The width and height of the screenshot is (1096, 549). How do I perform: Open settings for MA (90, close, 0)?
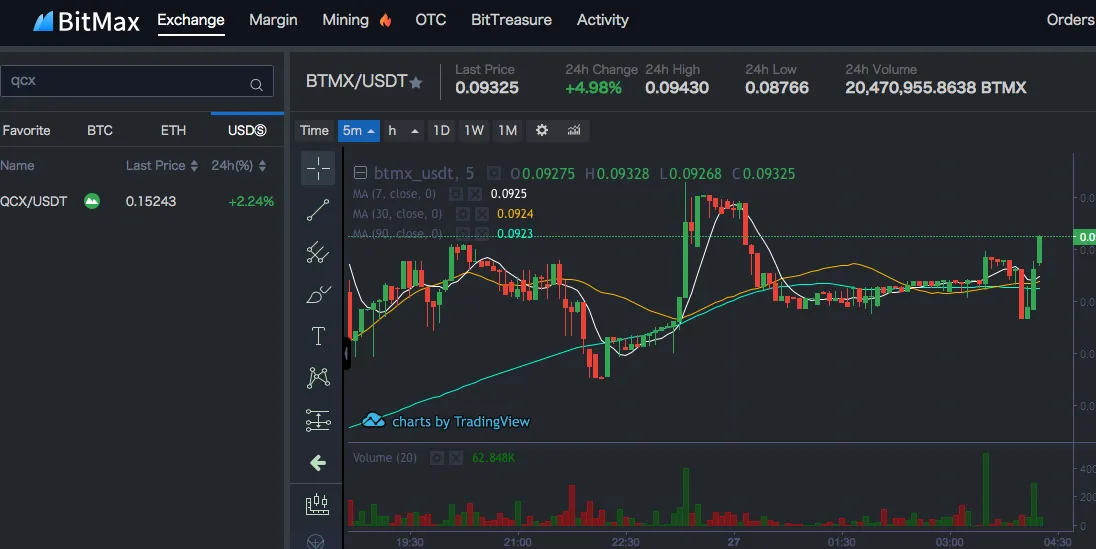coord(462,234)
